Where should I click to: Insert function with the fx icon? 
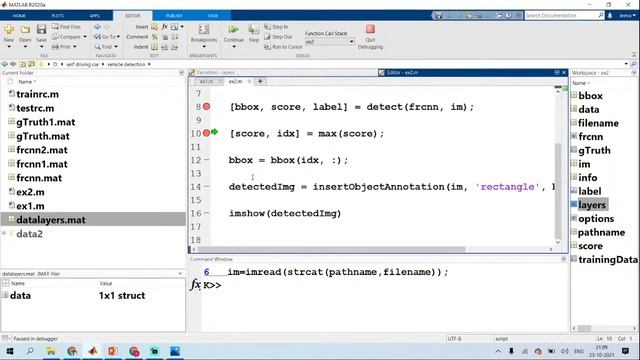tap(164, 27)
